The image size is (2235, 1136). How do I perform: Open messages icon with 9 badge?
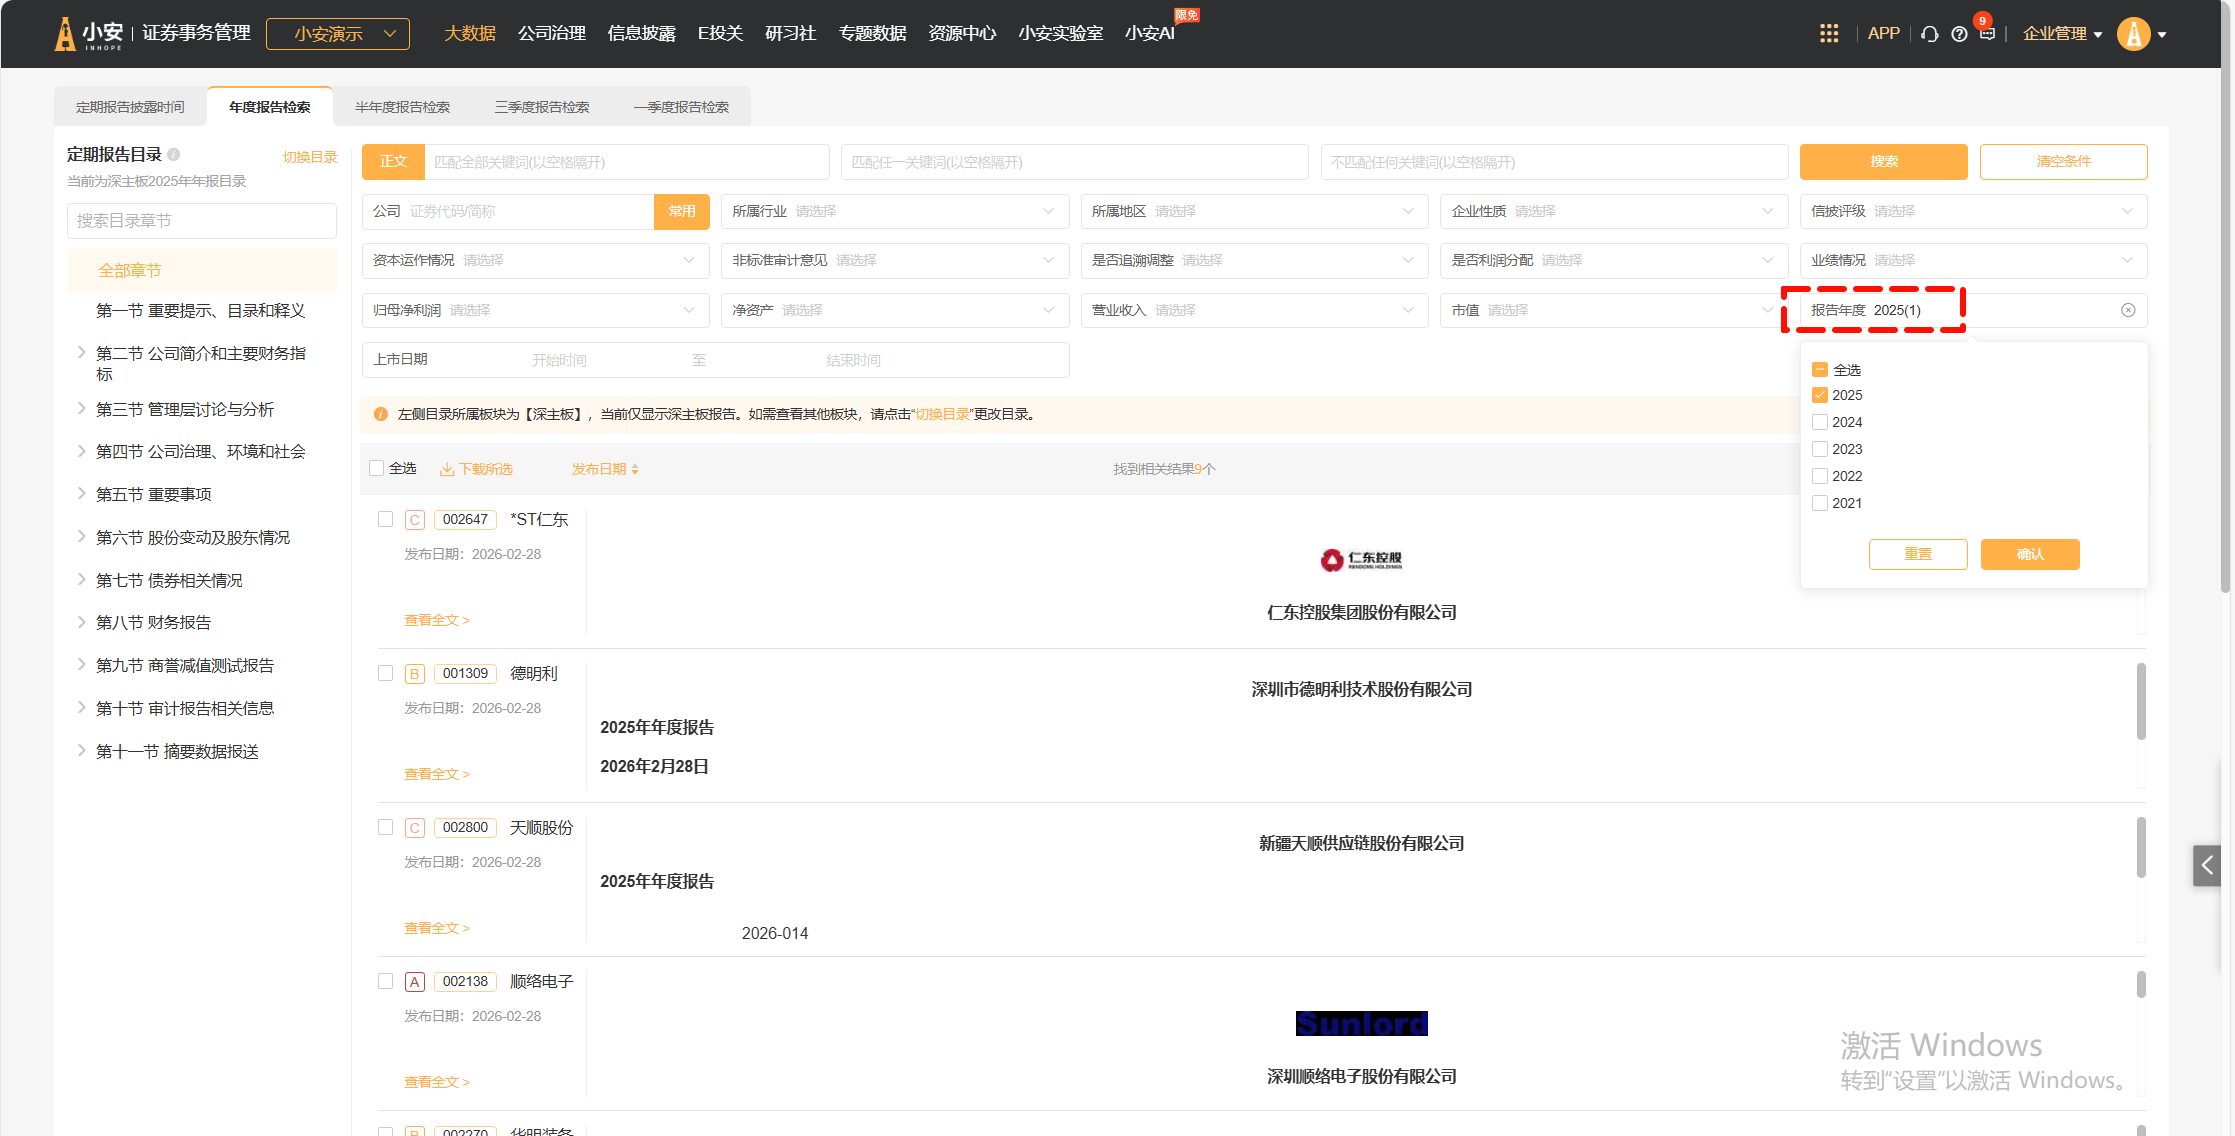pos(1987,34)
